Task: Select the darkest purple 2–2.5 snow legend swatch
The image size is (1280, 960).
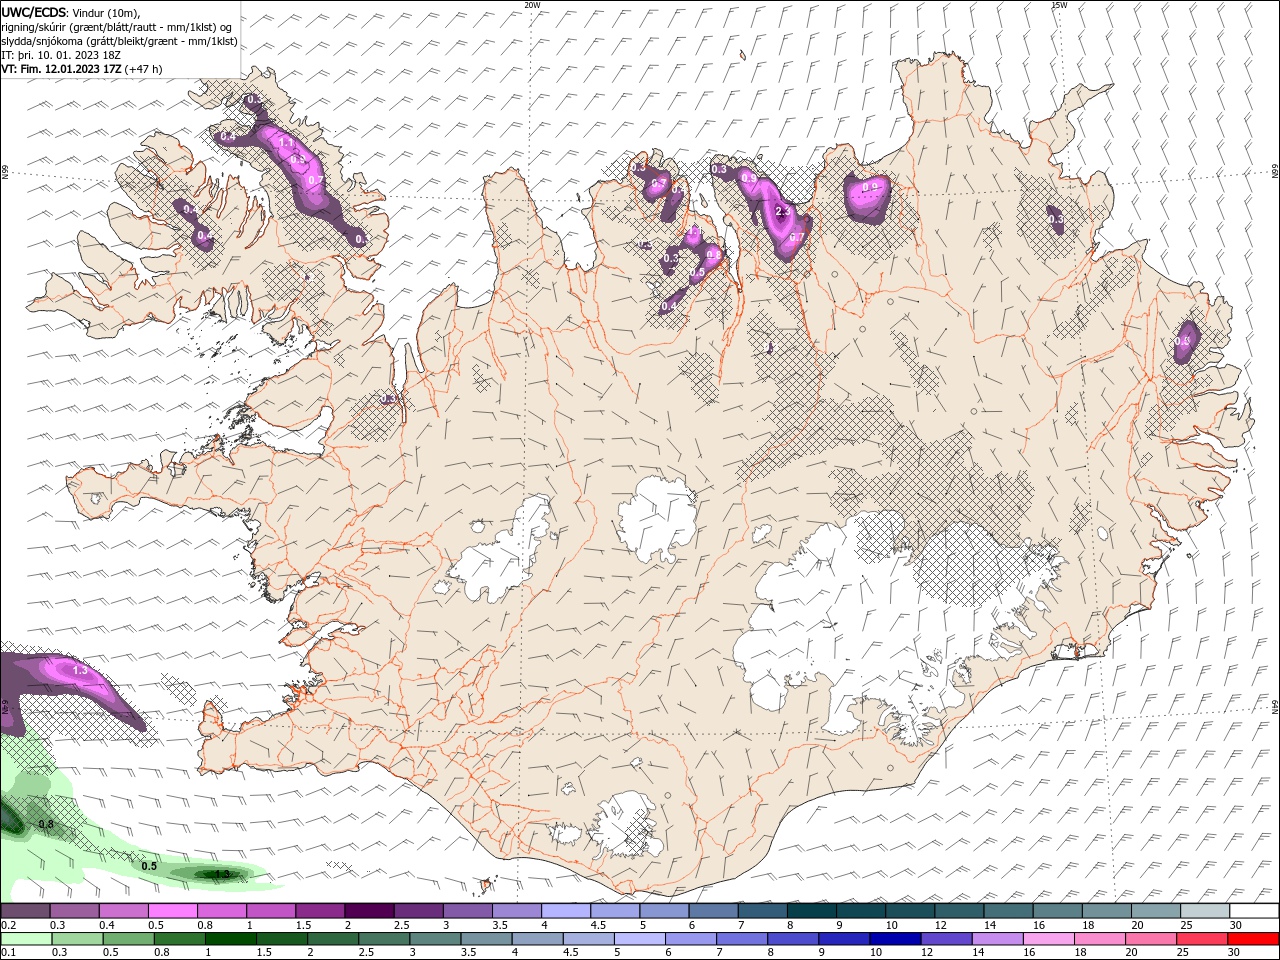Action: click(368, 911)
